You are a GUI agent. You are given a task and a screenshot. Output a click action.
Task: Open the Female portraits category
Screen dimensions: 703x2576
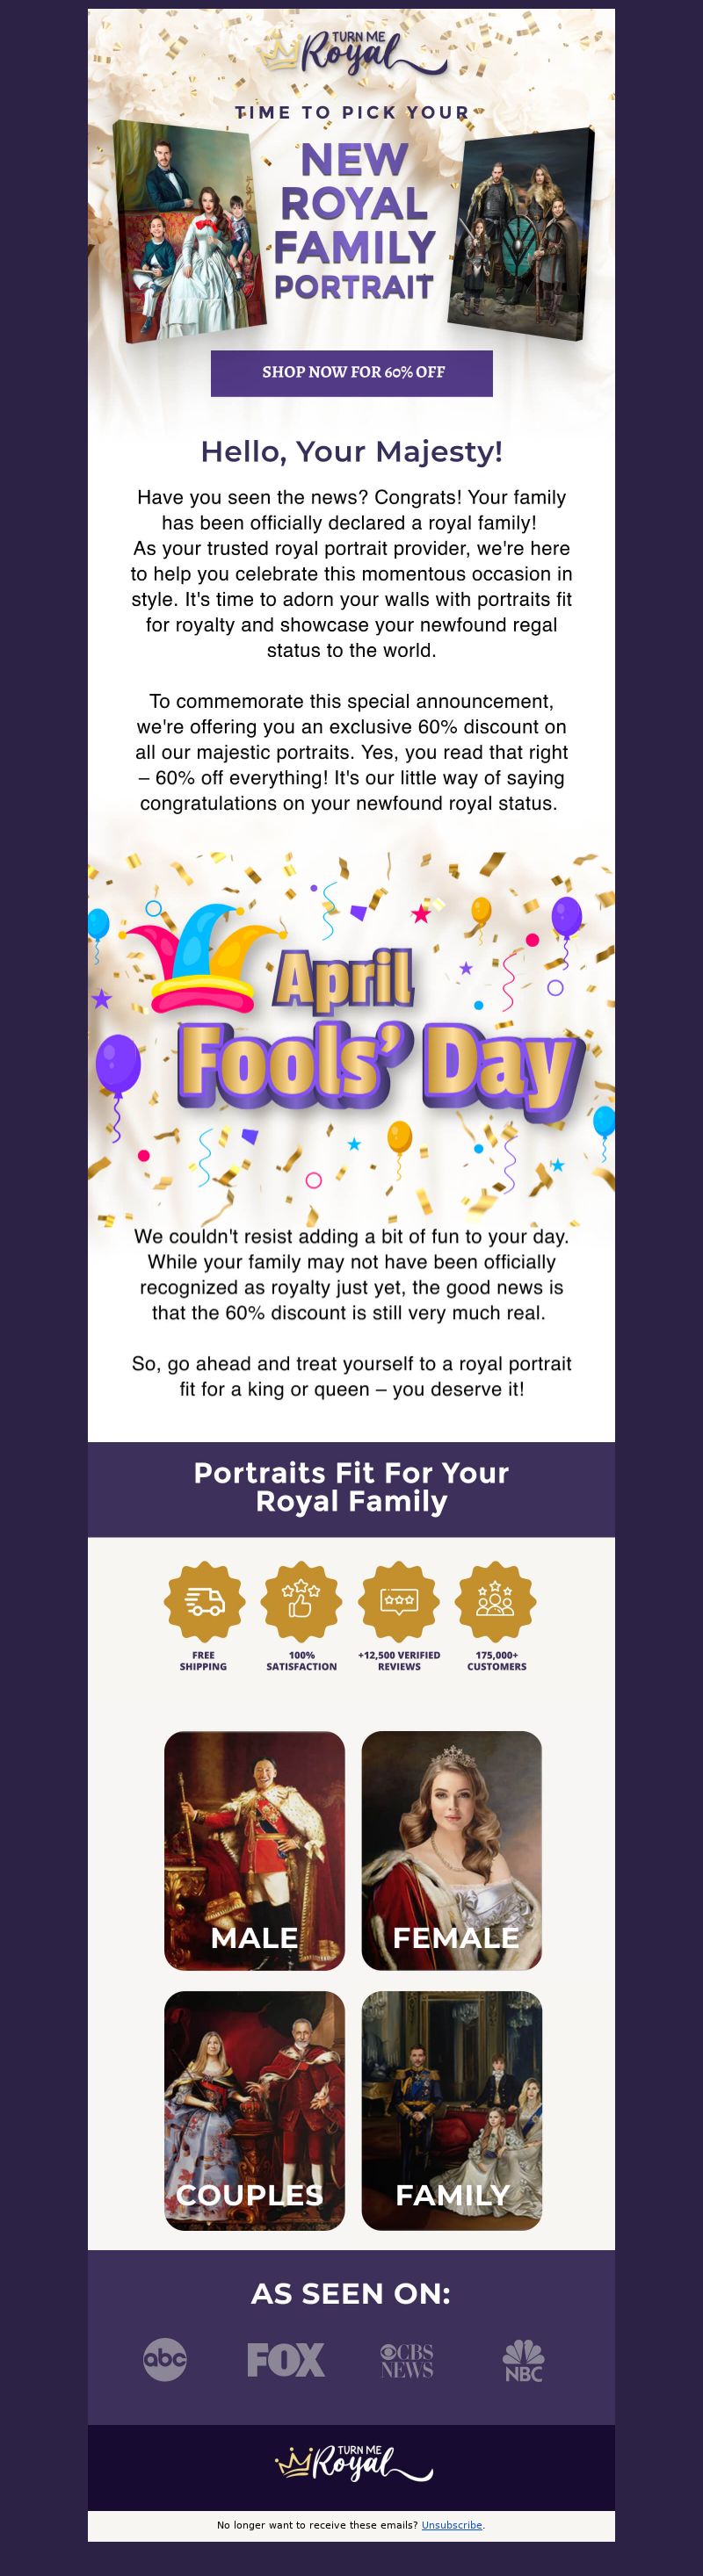point(452,1850)
